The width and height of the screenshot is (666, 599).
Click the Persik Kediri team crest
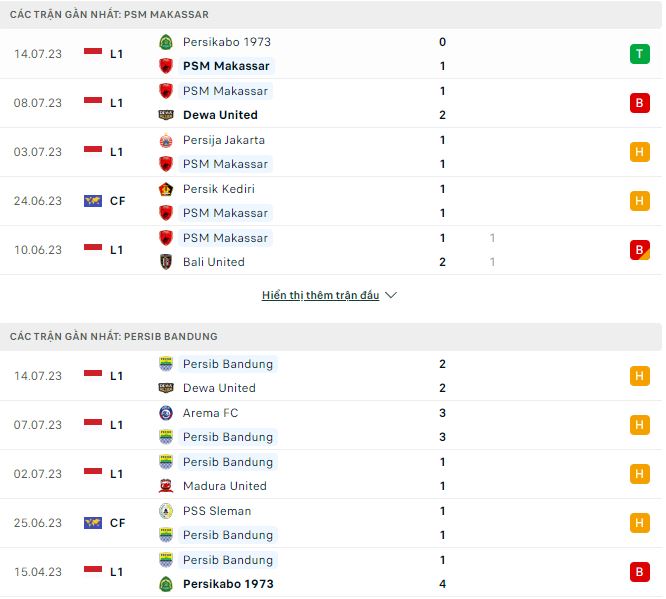(166, 189)
